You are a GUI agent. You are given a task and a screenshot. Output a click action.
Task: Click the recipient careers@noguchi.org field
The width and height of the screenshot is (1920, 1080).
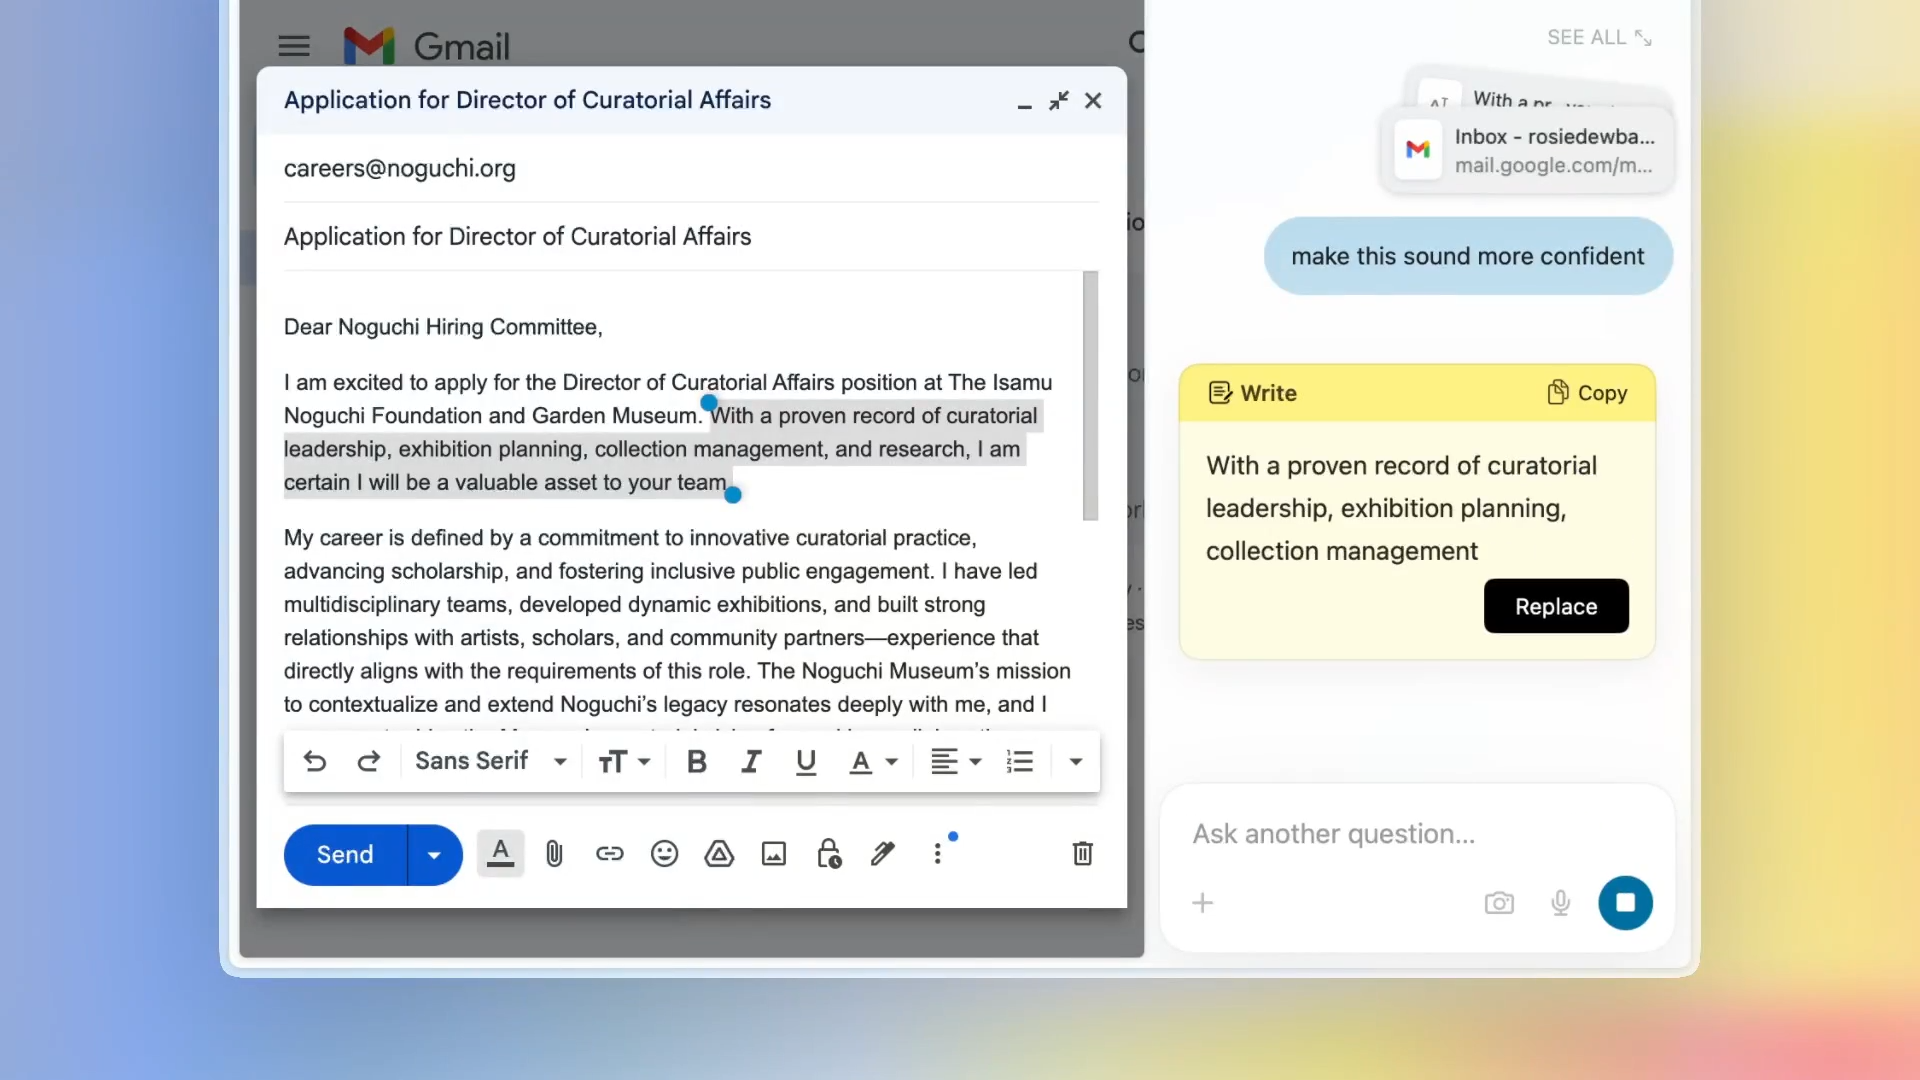tap(691, 168)
